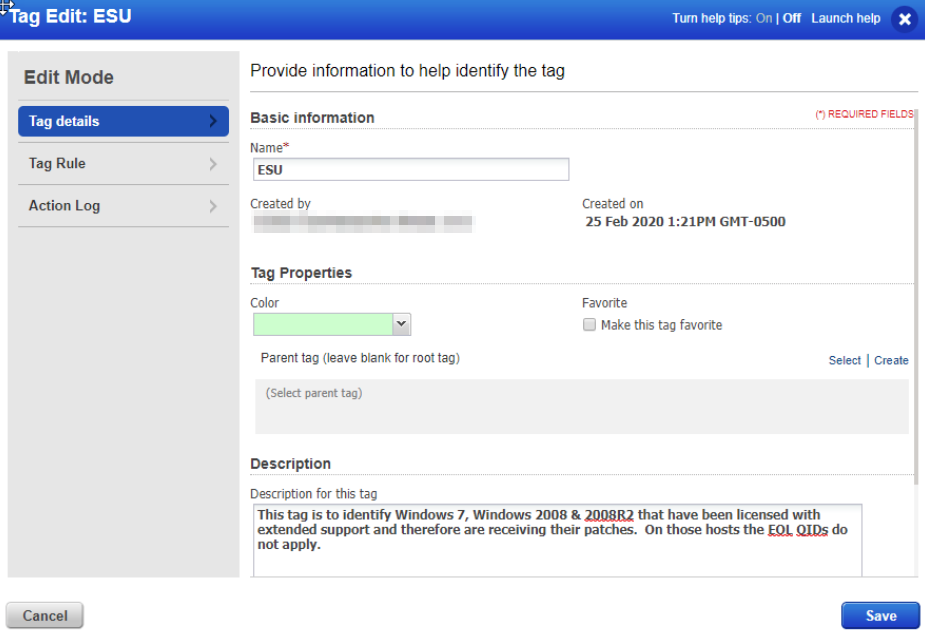This screenshot has height=639, width=925.
Task: Click the Name input field
Action: click(410, 170)
